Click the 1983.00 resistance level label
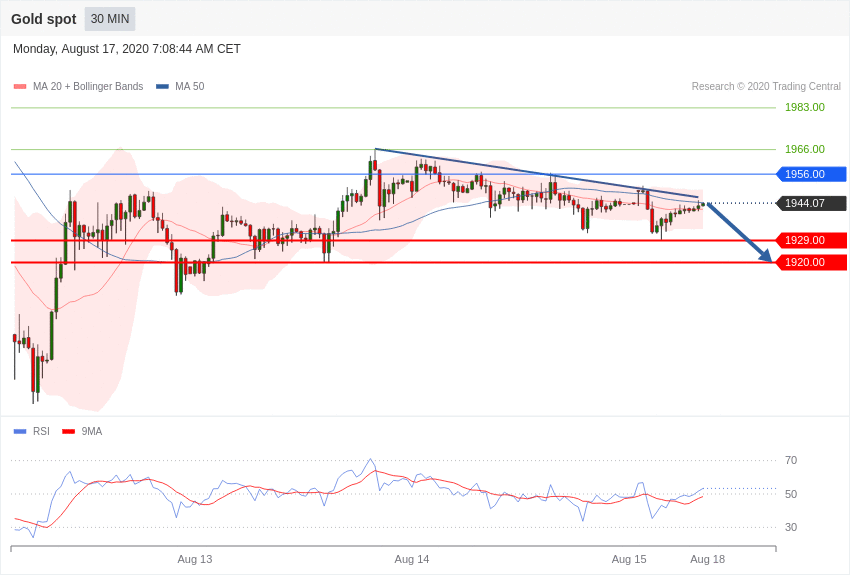 tap(805, 107)
